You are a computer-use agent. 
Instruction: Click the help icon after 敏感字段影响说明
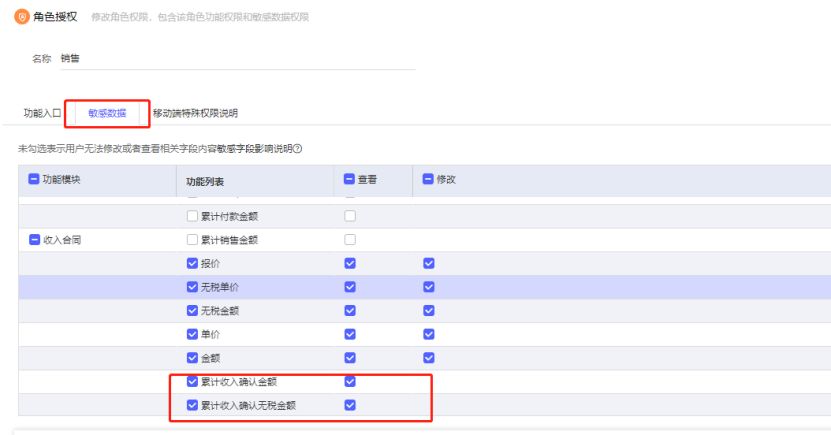[x=298, y=149]
